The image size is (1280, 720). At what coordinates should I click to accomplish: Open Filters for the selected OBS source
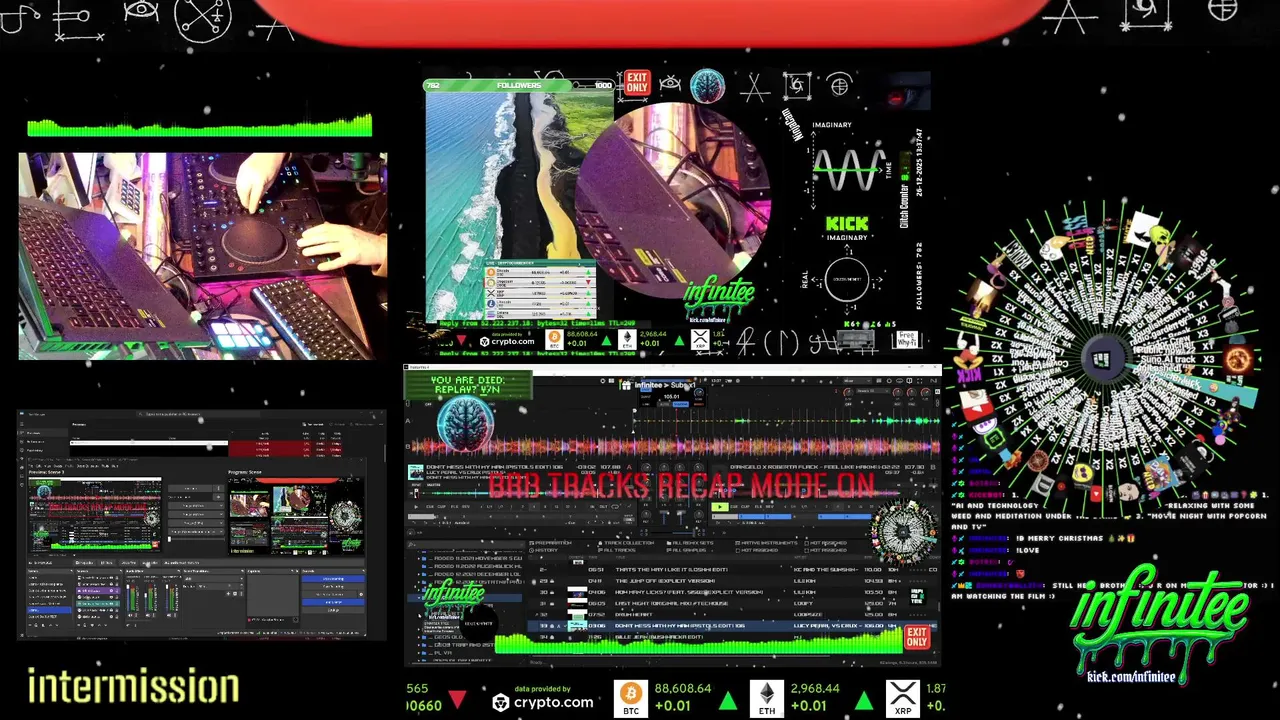pyautogui.click(x=106, y=563)
